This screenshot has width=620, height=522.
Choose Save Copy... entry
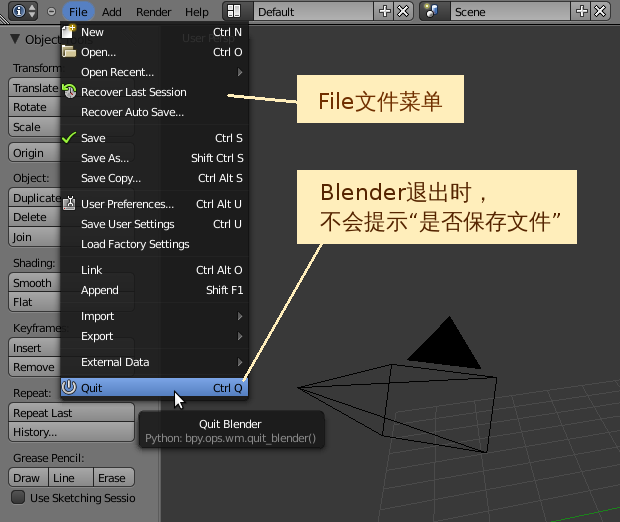[154, 178]
